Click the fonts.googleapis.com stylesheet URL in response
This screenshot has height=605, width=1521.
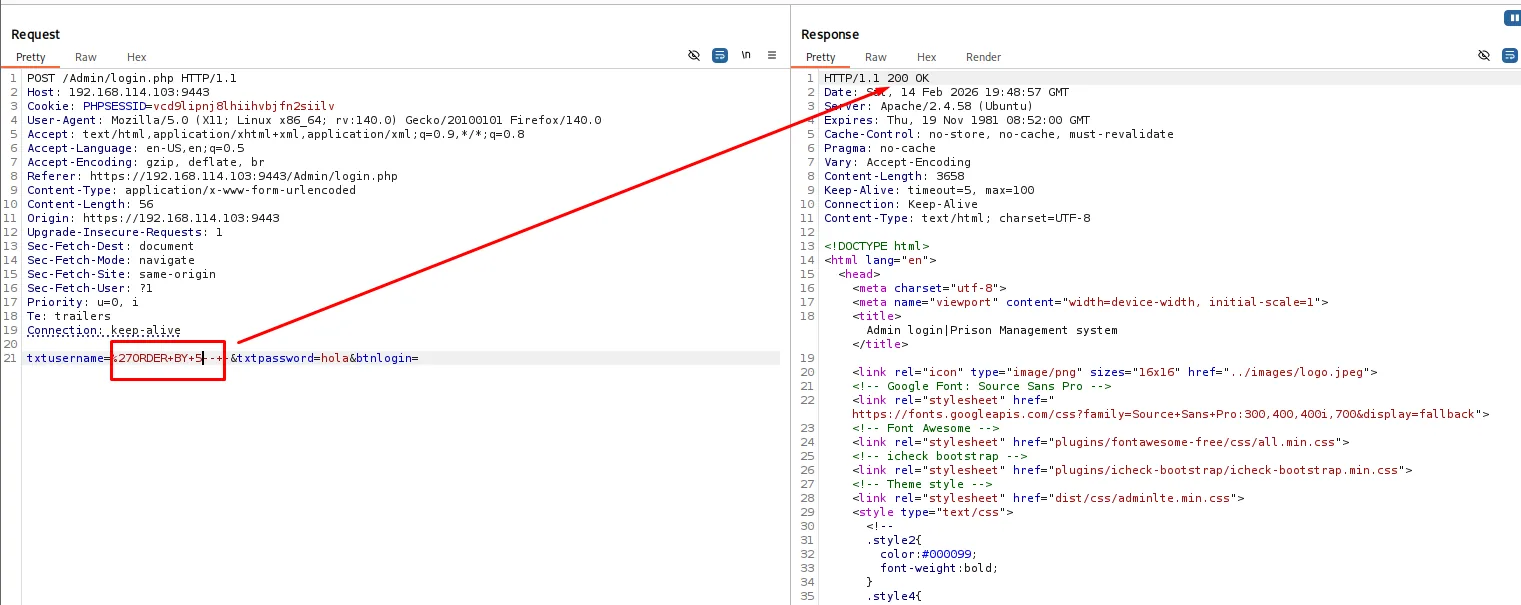tap(1167, 414)
